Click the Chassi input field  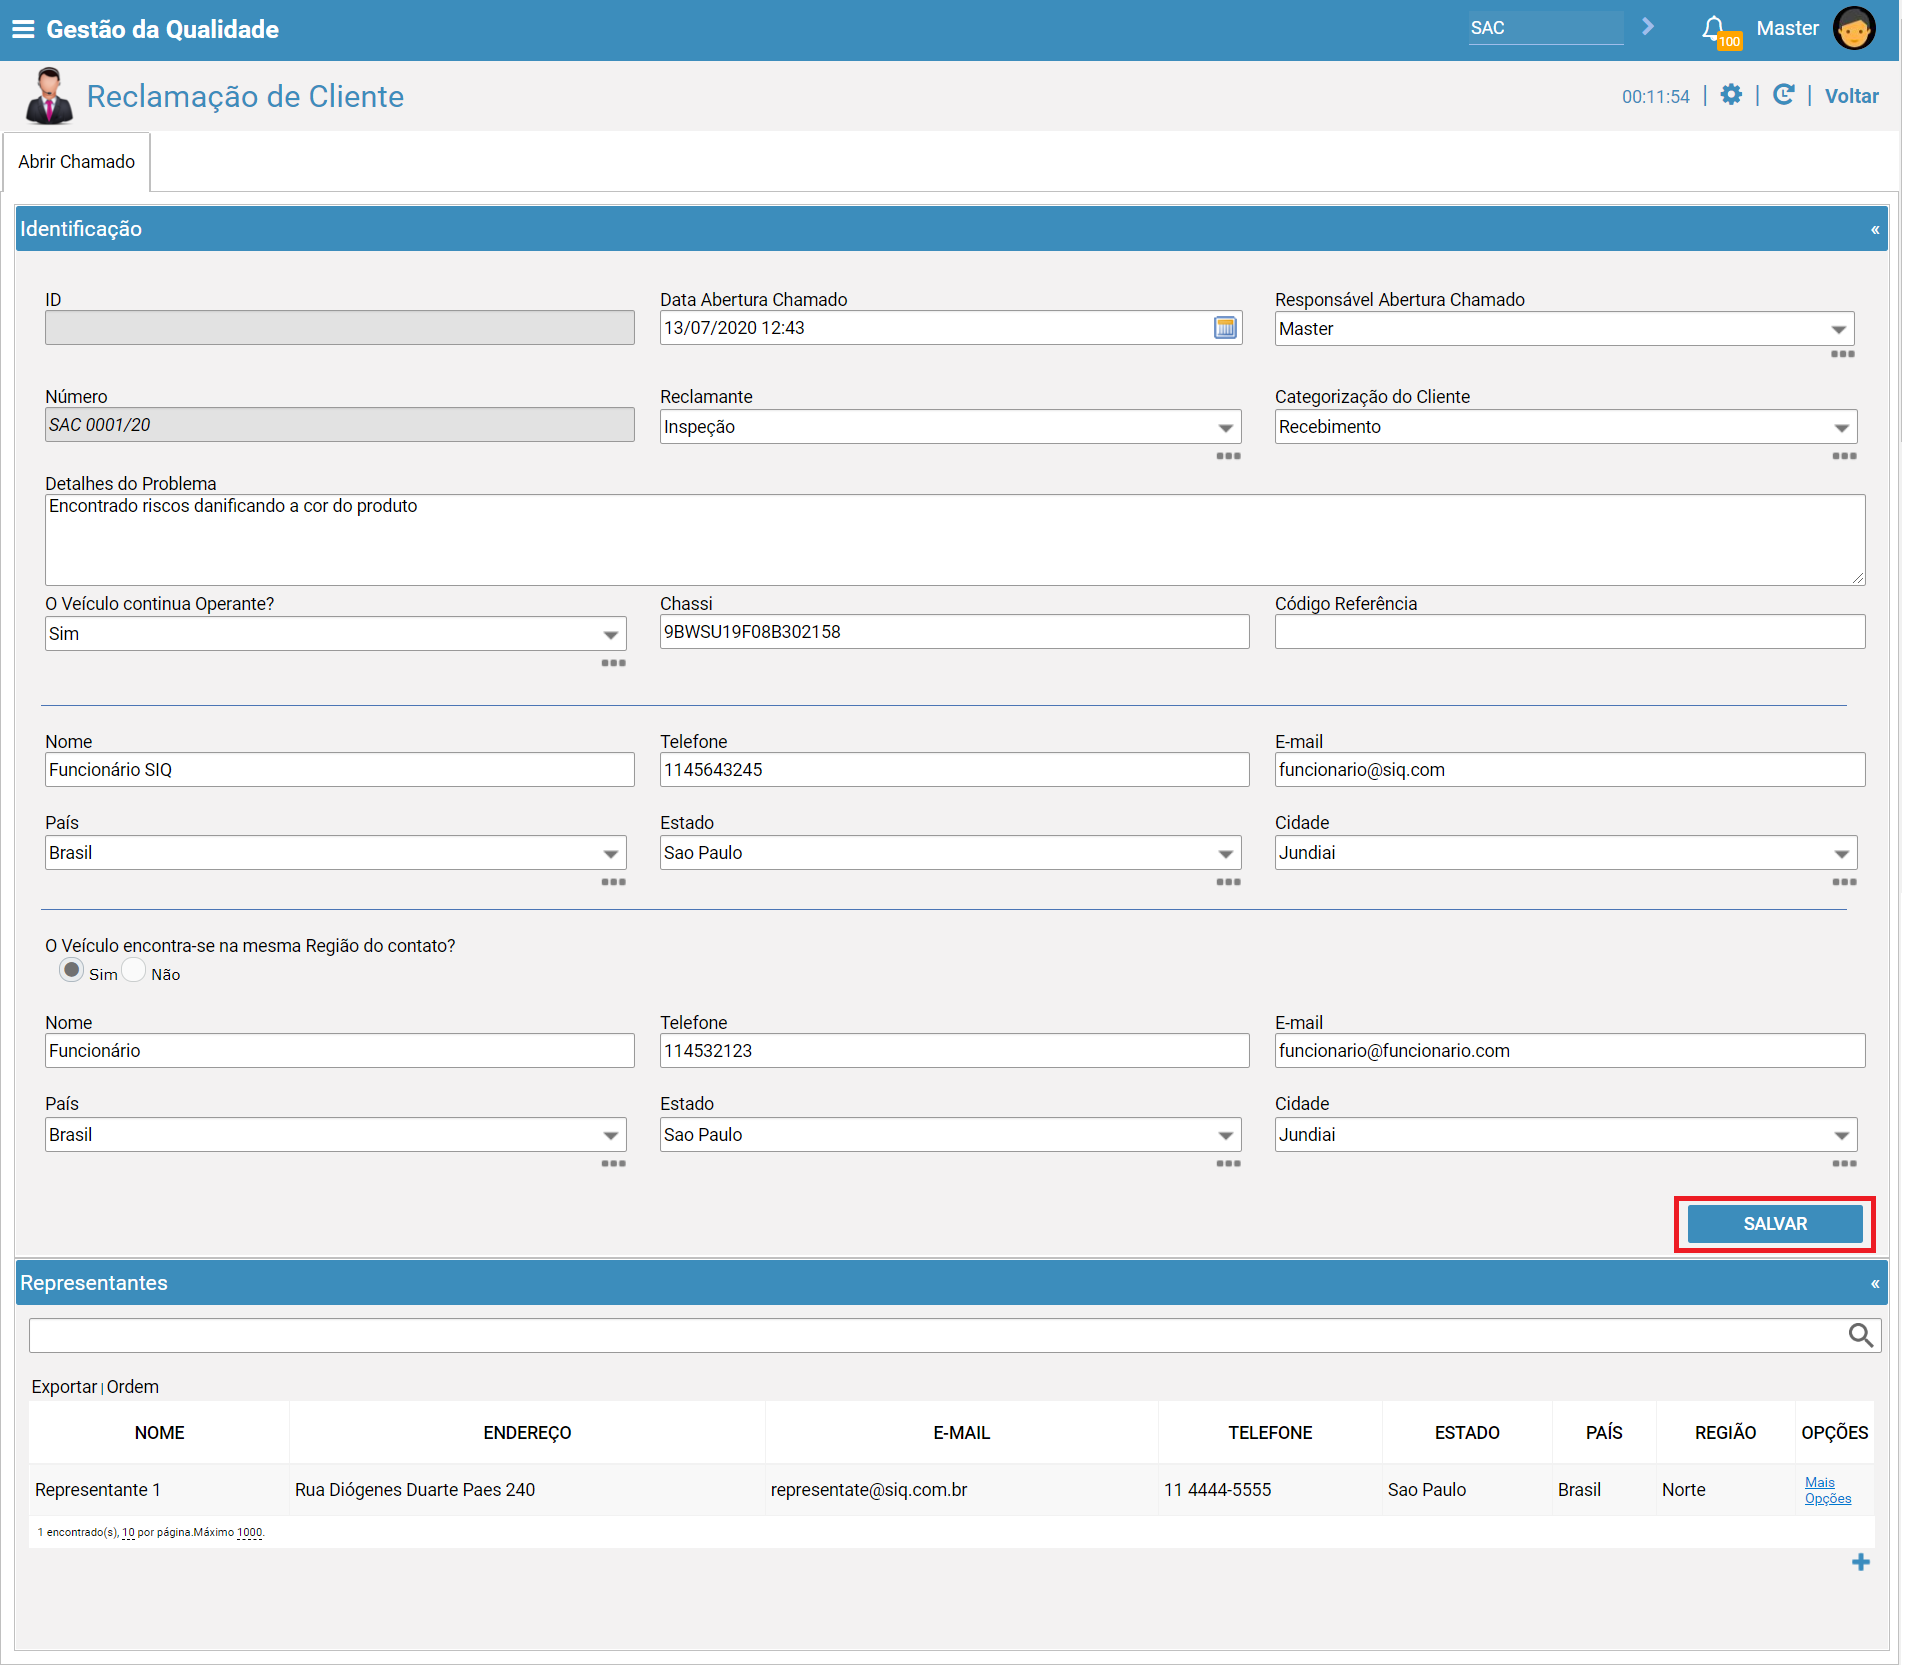(954, 632)
